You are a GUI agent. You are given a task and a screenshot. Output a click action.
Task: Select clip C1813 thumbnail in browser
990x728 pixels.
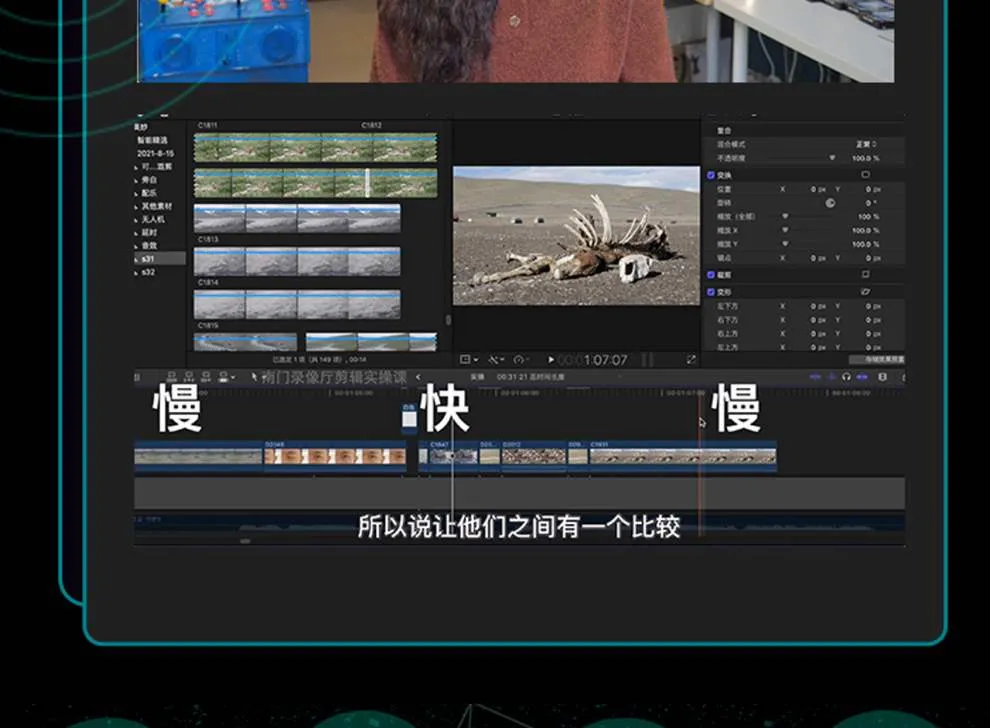click(297, 261)
